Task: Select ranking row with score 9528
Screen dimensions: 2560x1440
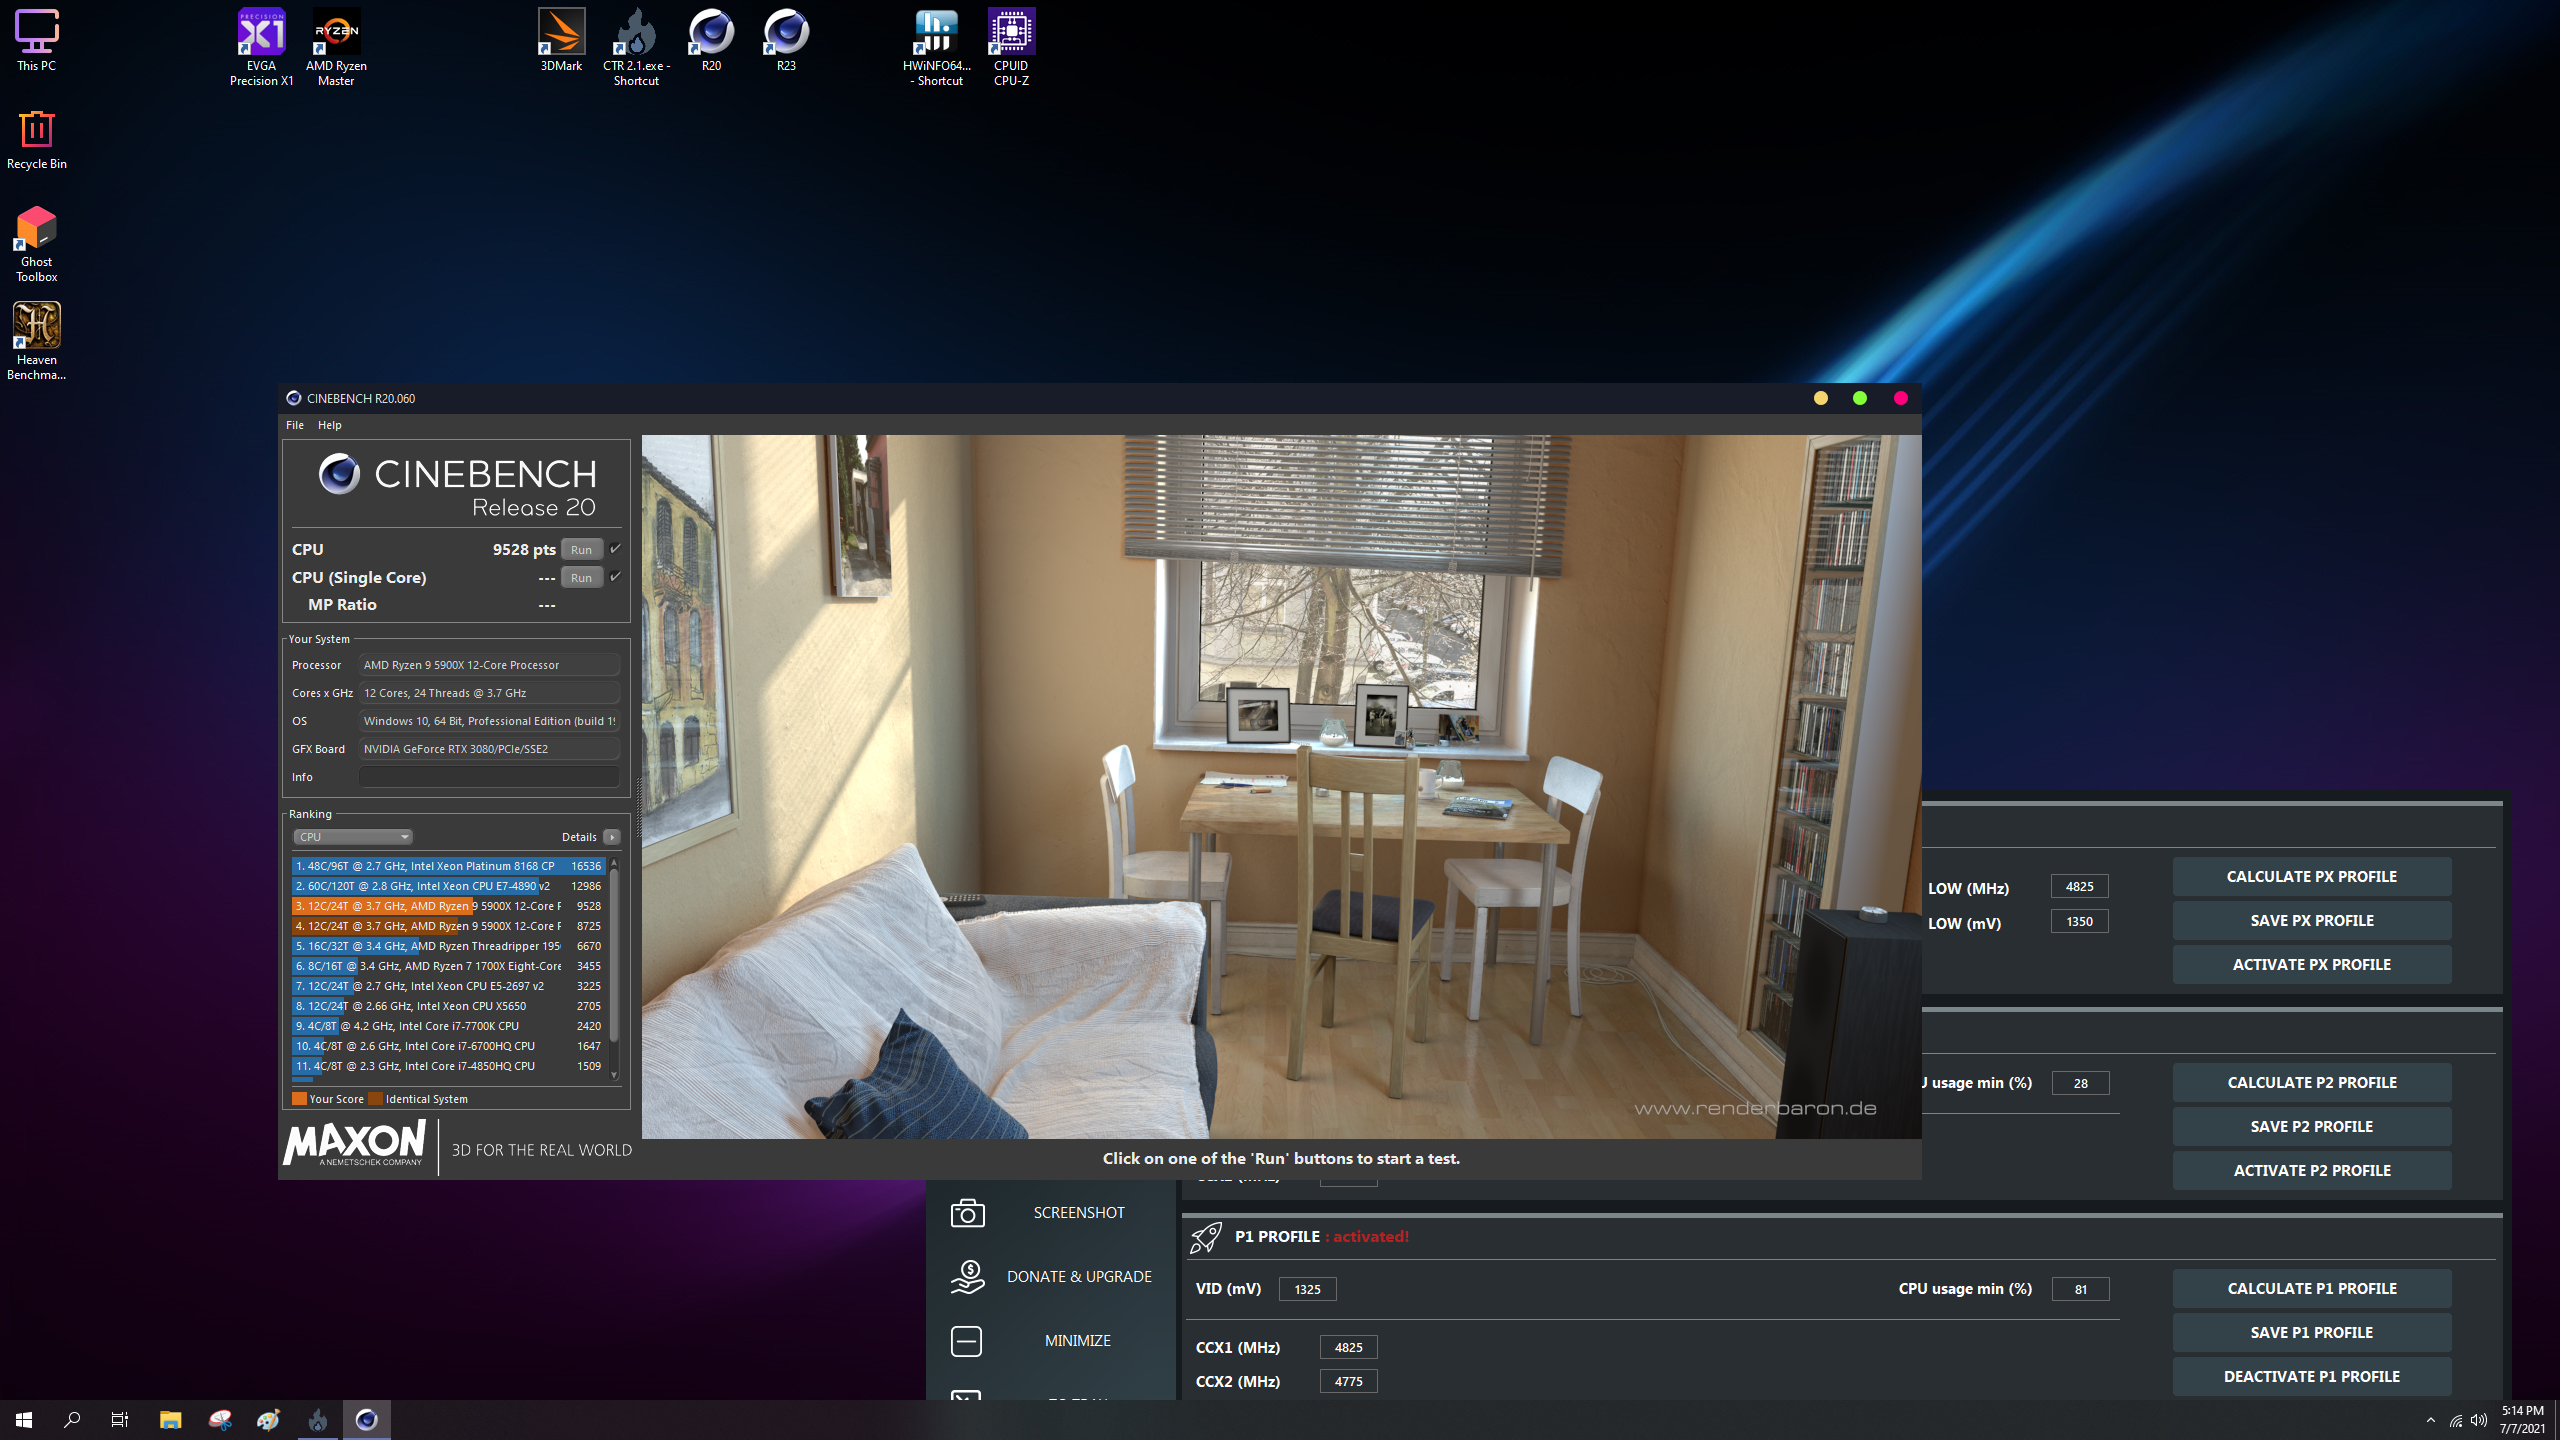Action: [x=448, y=906]
